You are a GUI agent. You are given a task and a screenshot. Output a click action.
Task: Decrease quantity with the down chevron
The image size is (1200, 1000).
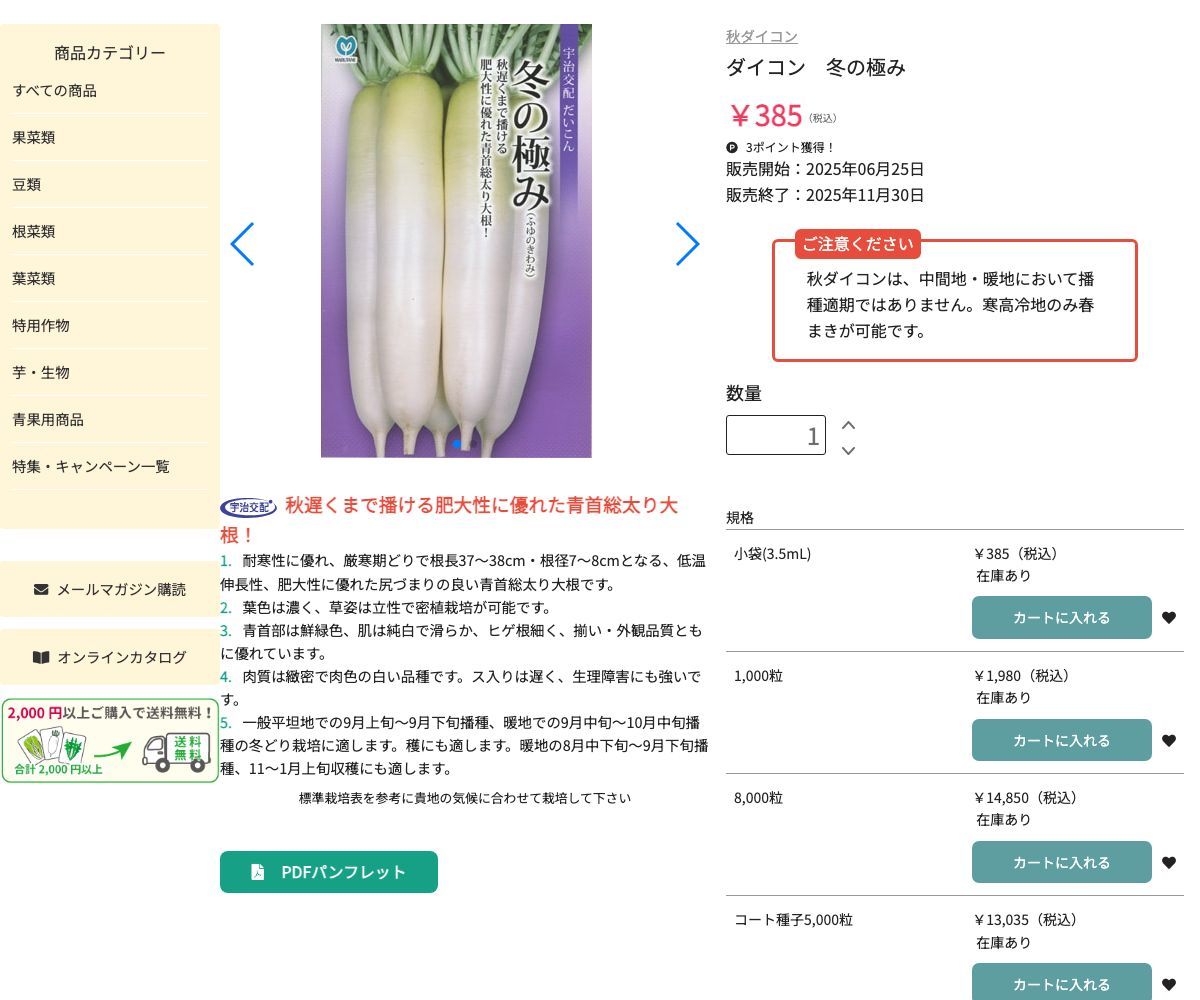(x=848, y=451)
